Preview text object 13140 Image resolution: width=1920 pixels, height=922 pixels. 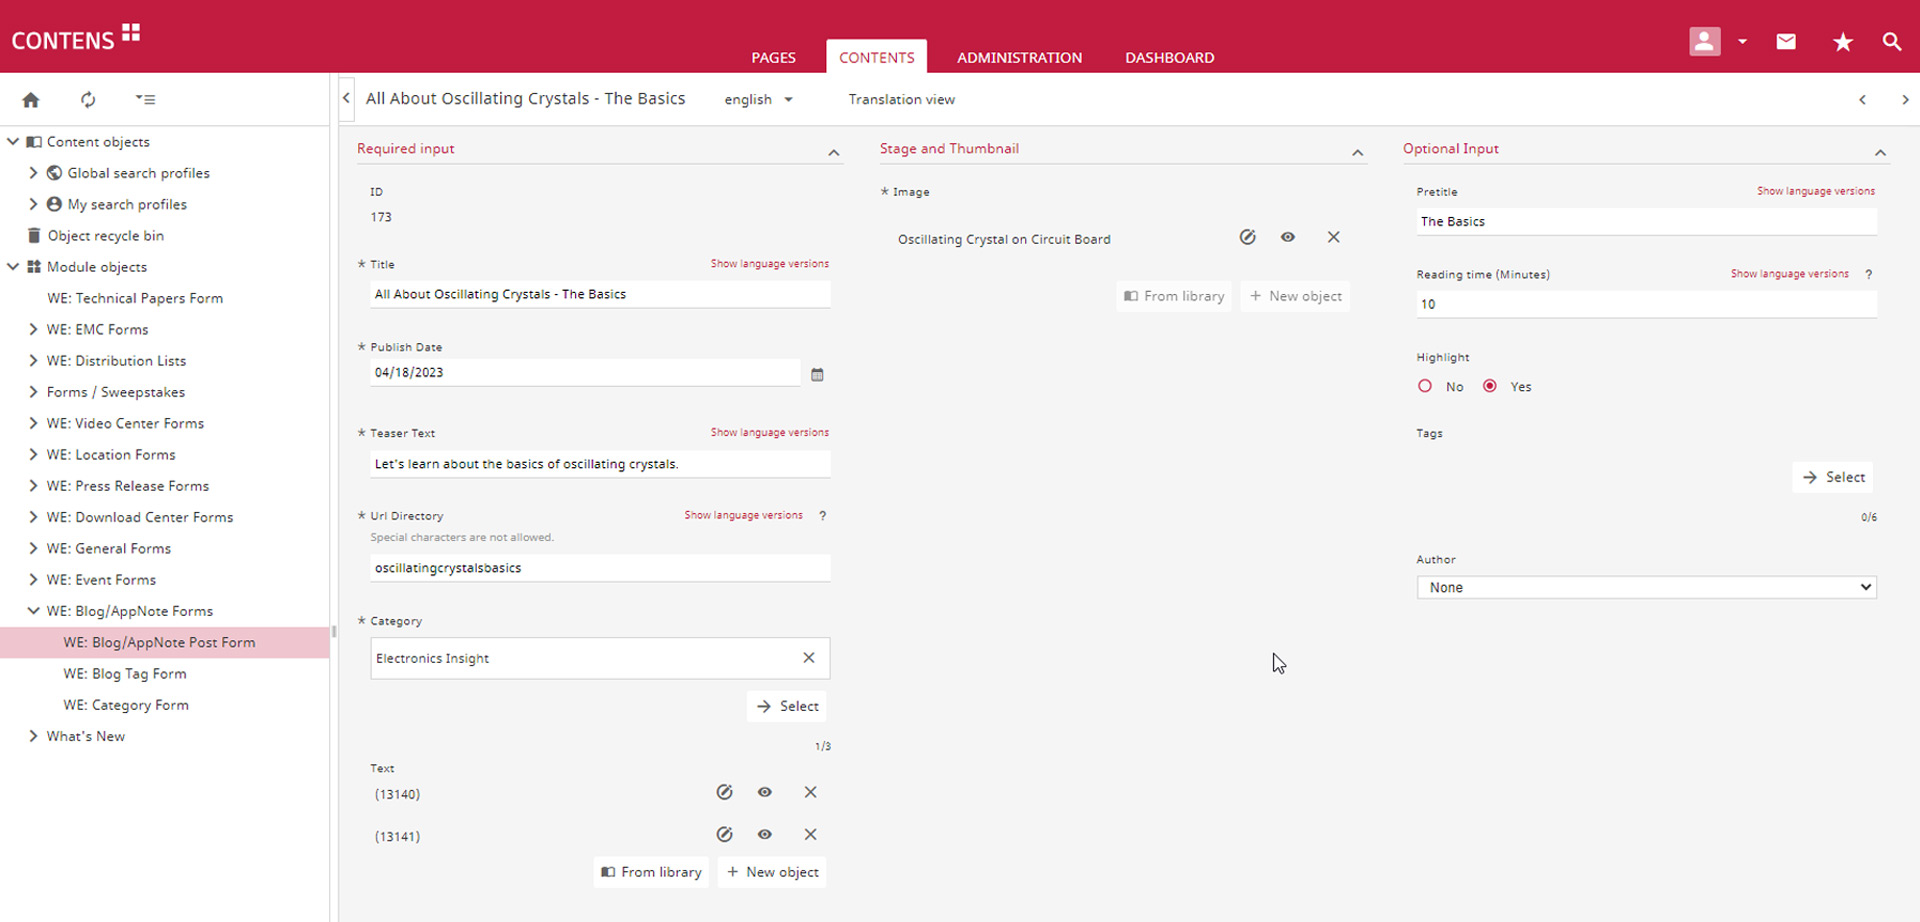tap(765, 793)
